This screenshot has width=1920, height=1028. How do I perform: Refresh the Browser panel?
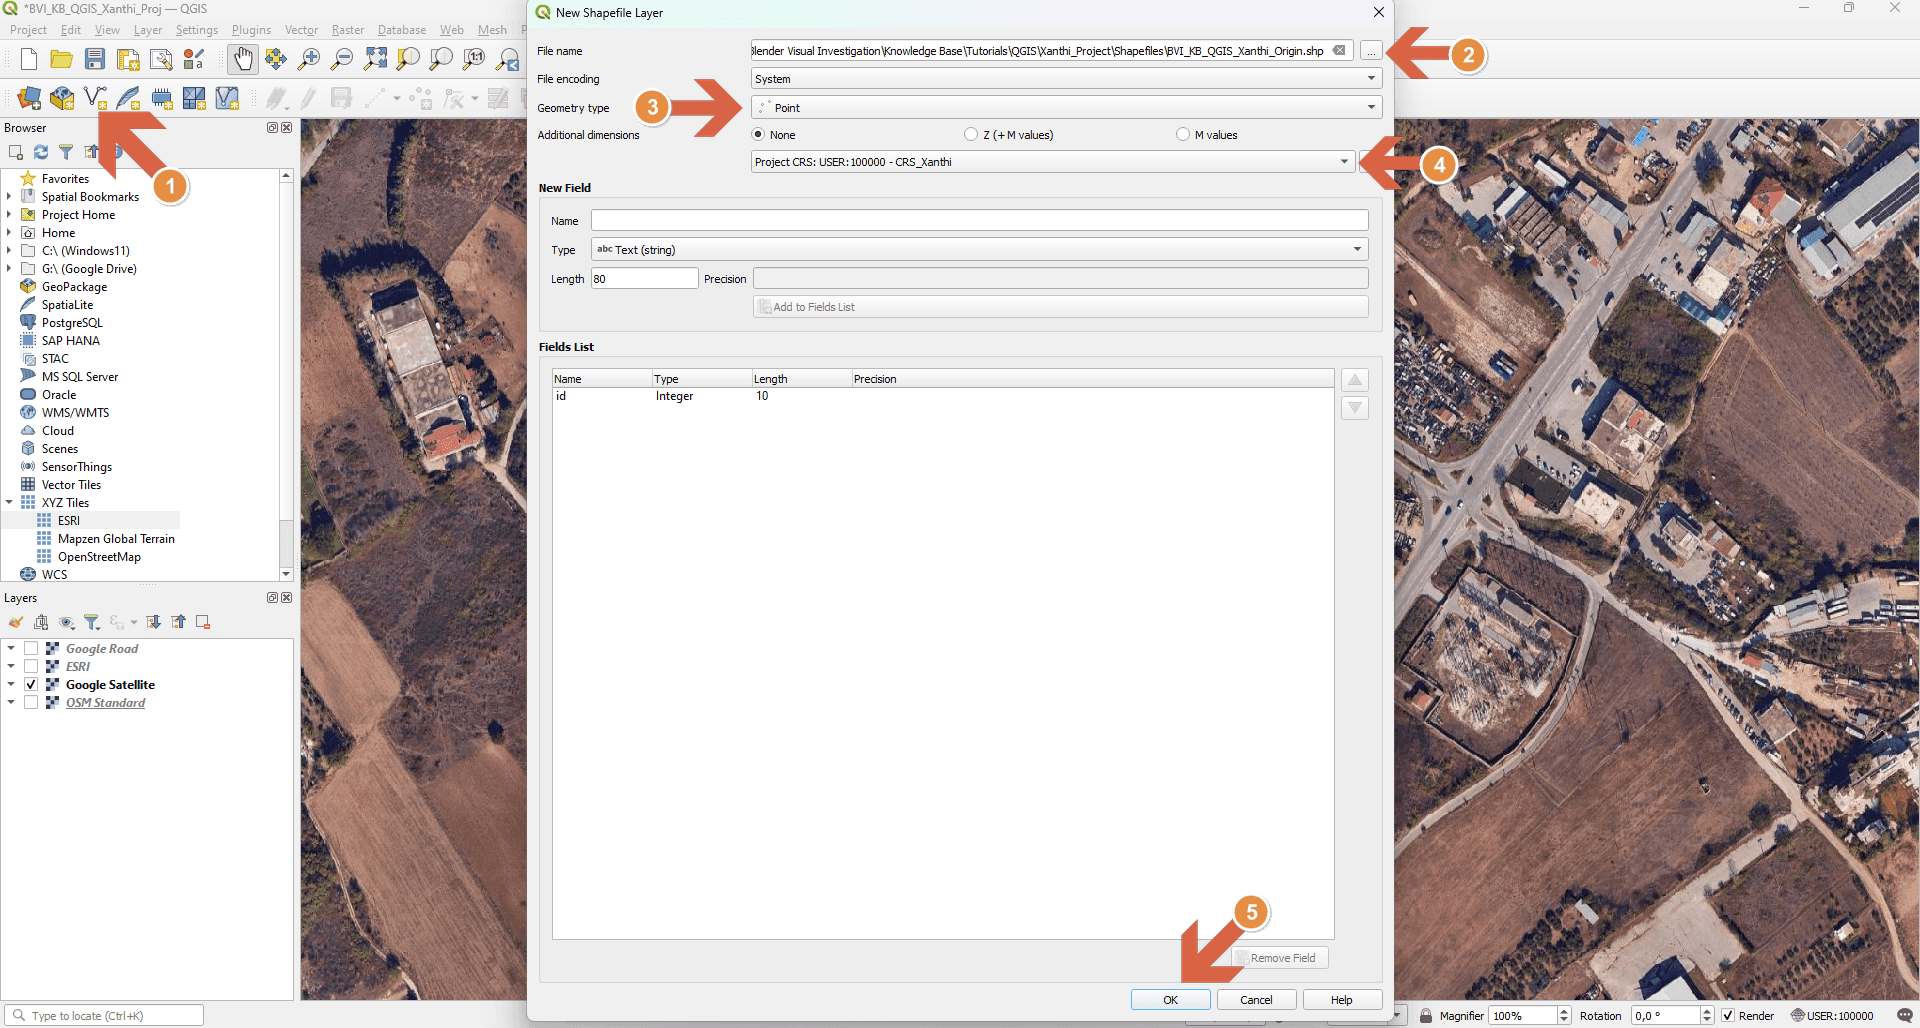click(41, 152)
